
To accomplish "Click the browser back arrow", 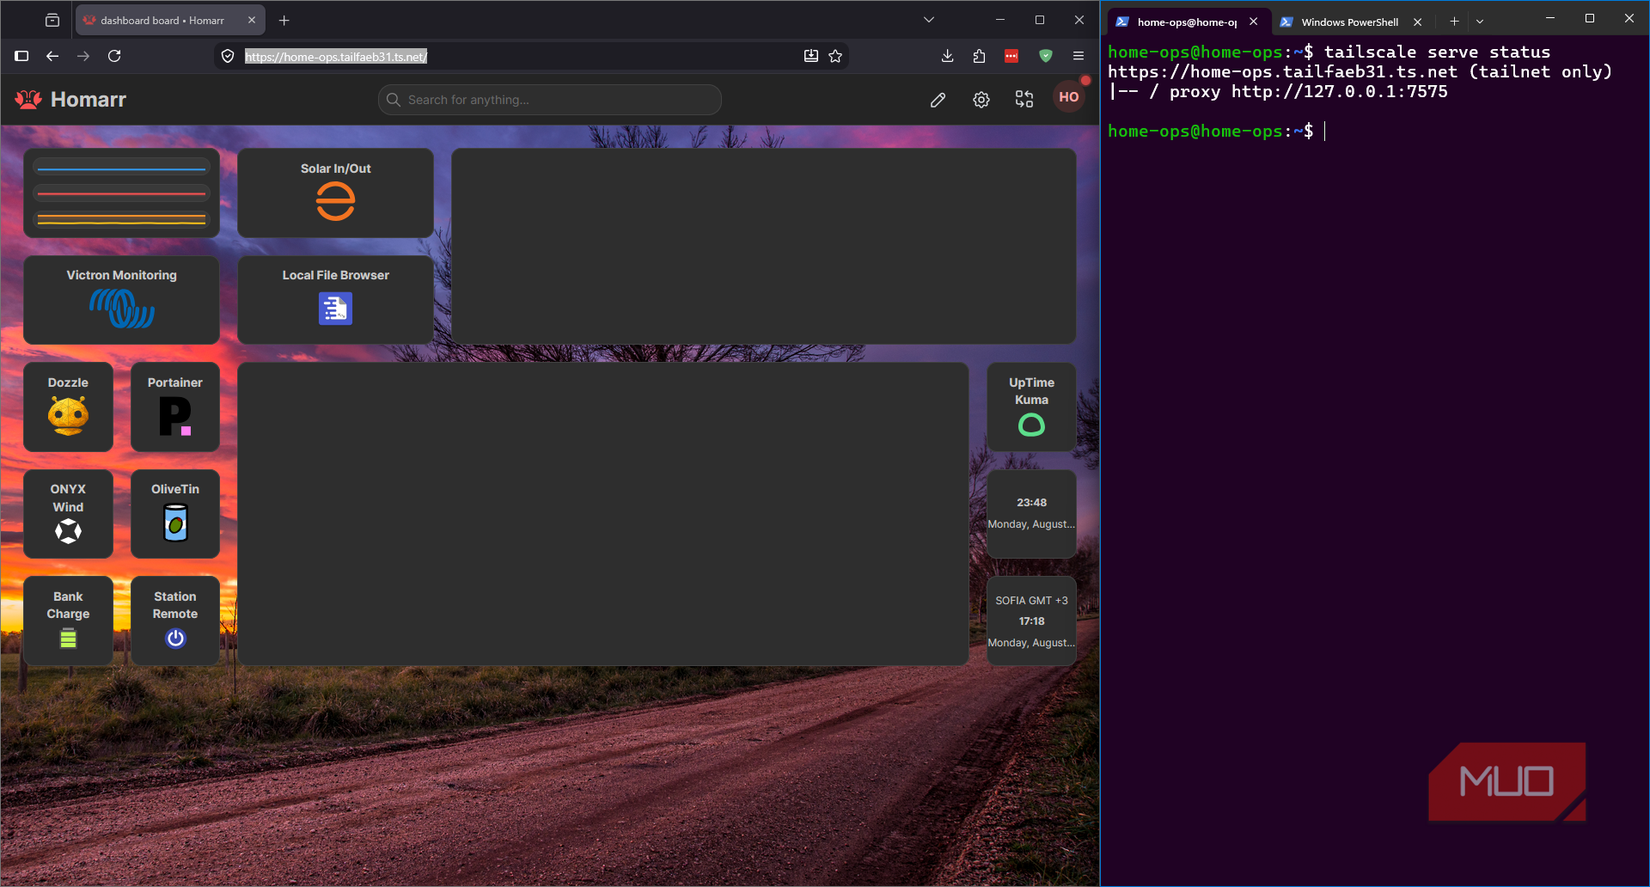I will click(x=52, y=56).
